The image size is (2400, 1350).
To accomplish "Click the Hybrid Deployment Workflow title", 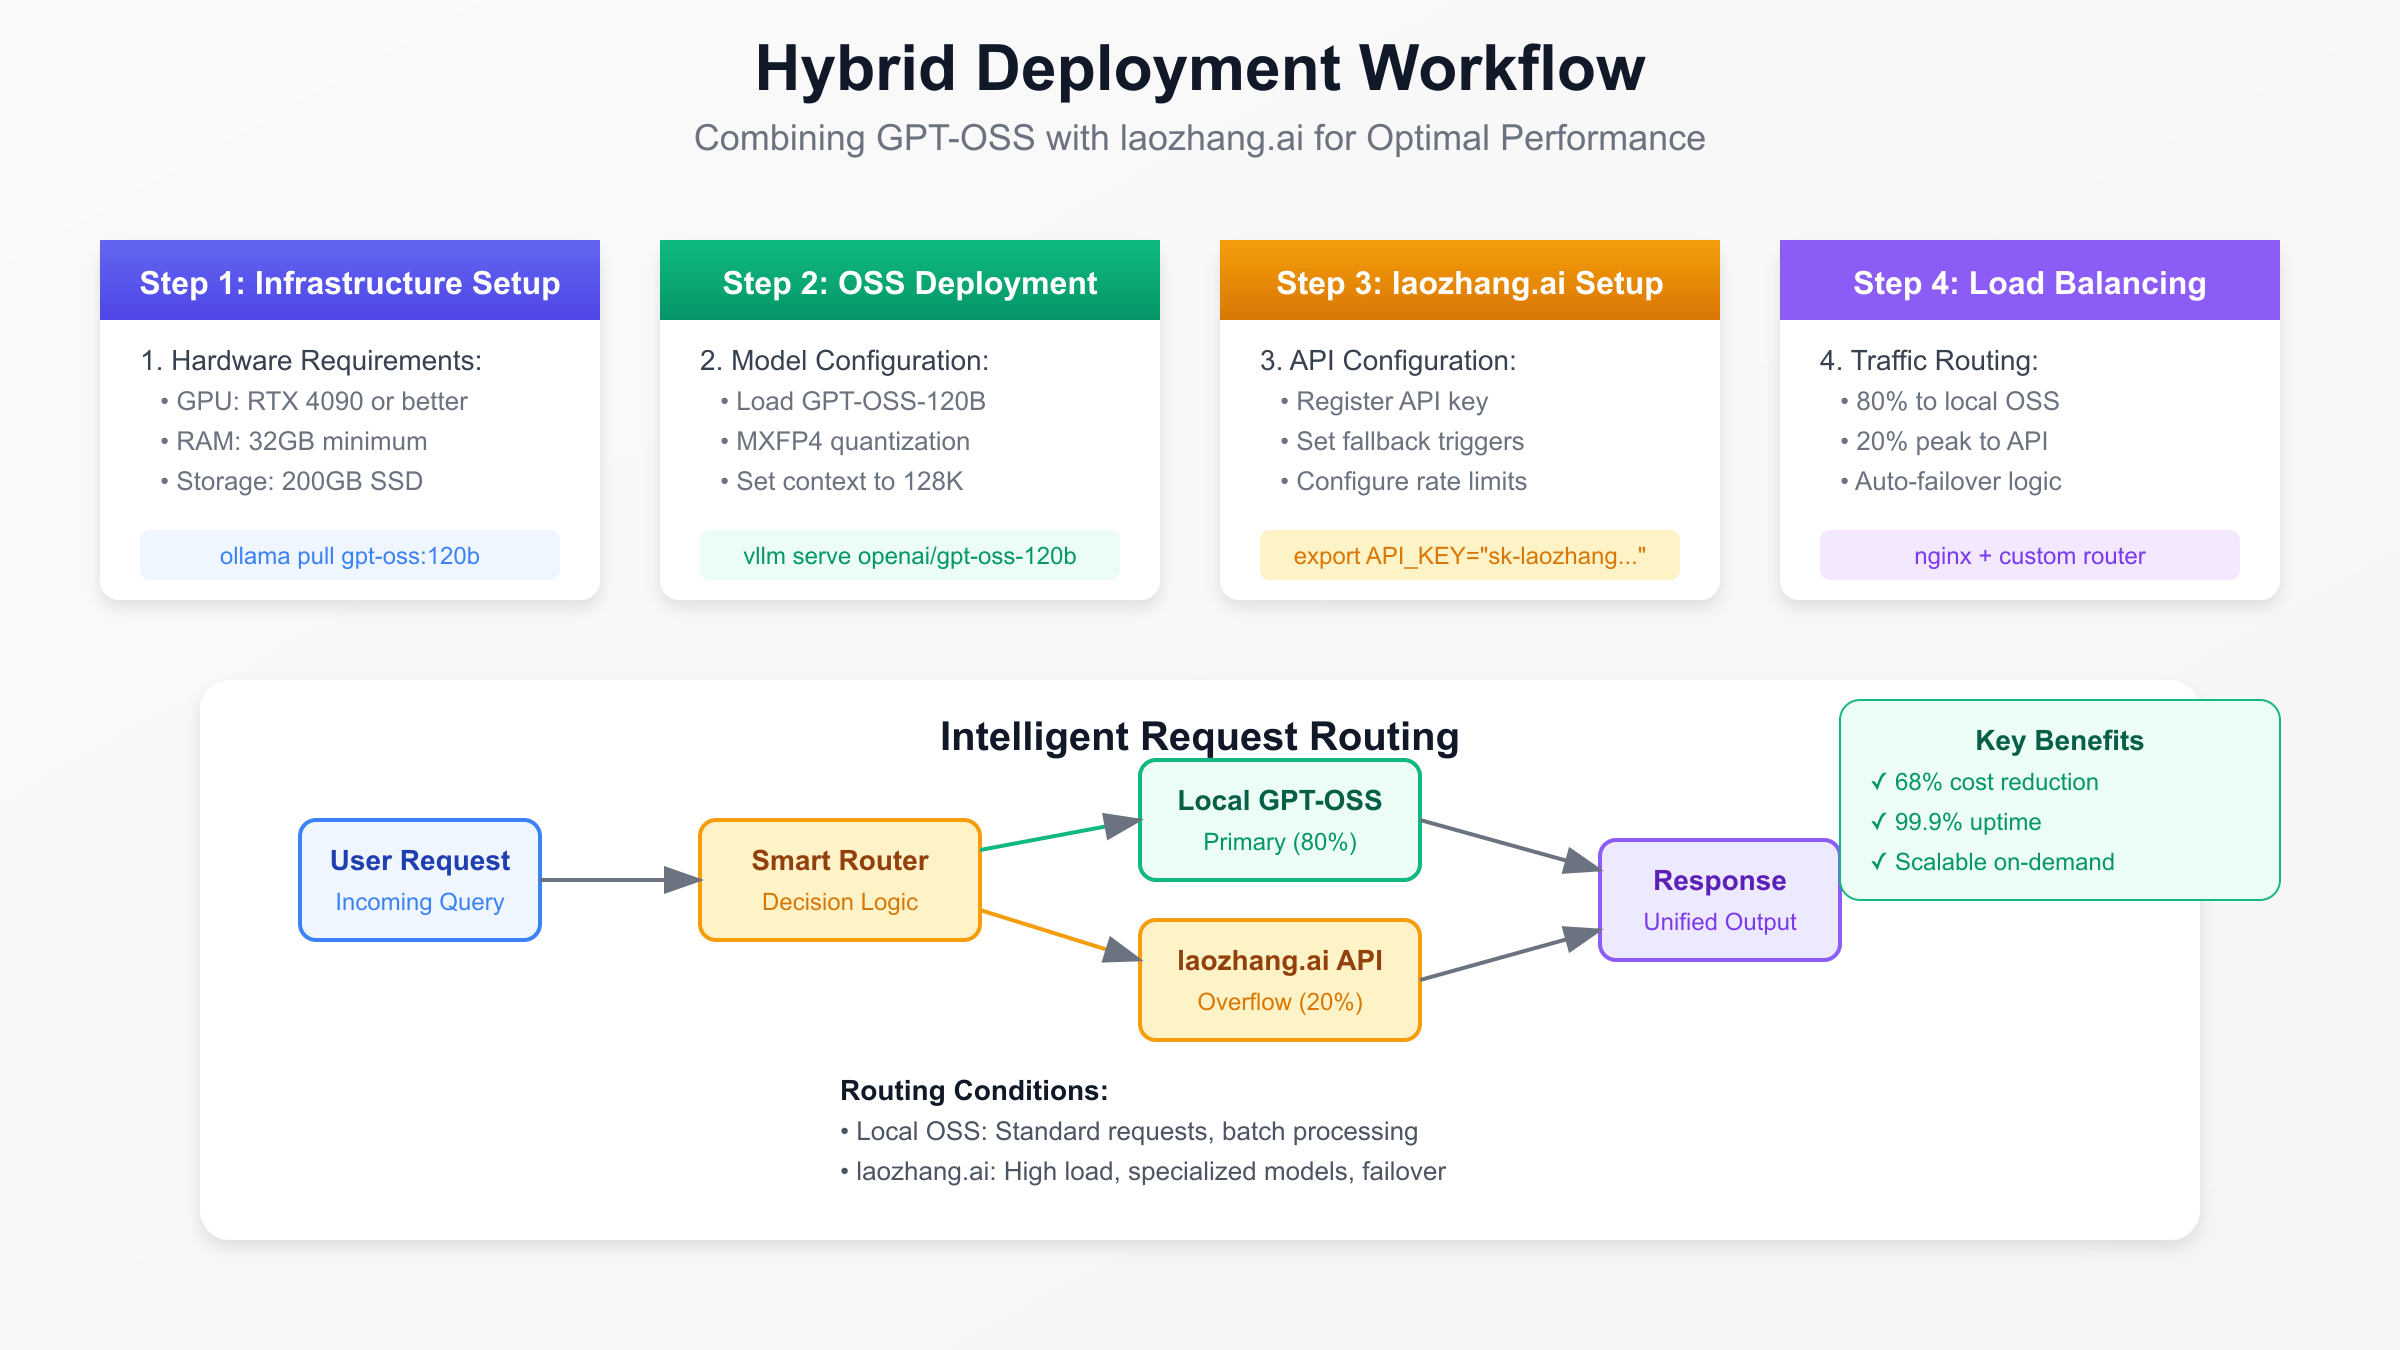I will (1199, 69).
